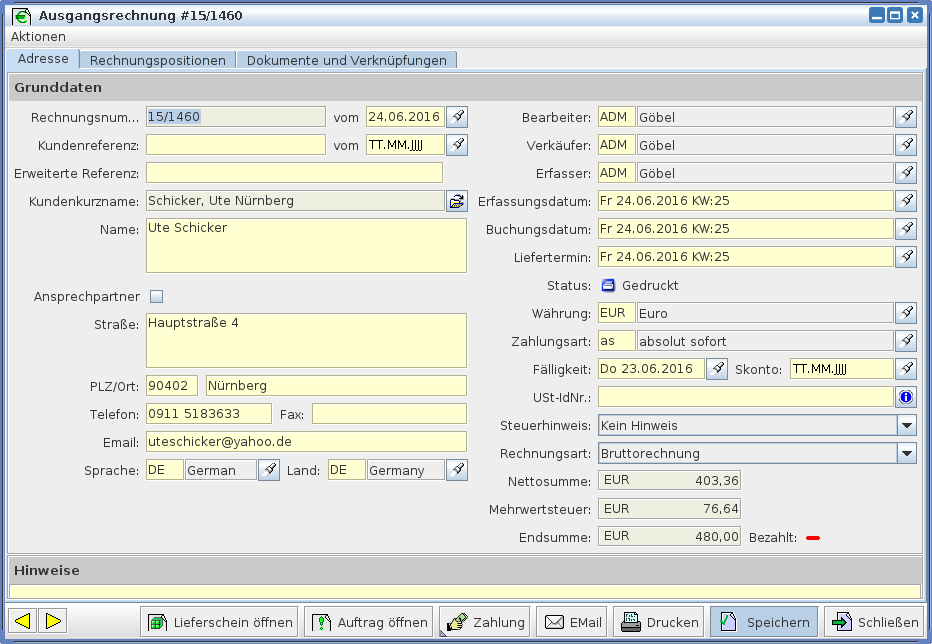The height and width of the screenshot is (644, 932).
Task: Click the Speichern button
Action: [764, 622]
